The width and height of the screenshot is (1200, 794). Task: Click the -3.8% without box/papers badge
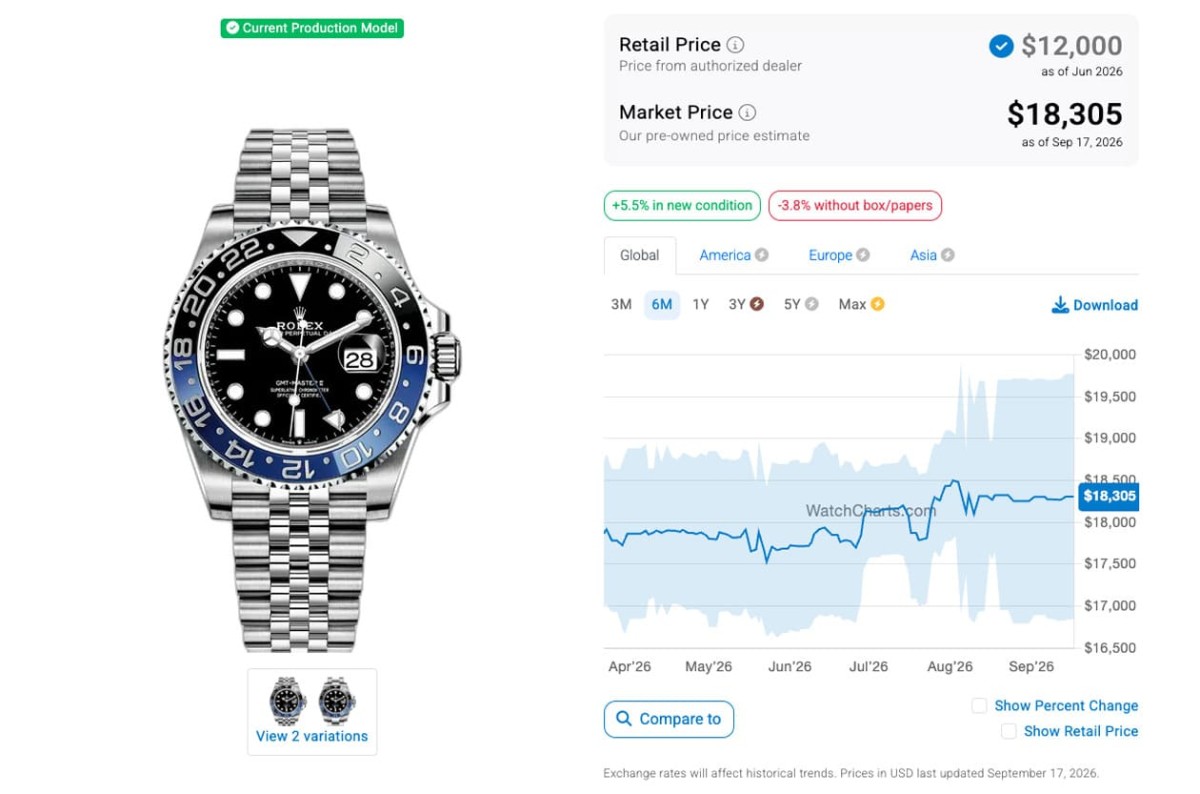click(855, 206)
